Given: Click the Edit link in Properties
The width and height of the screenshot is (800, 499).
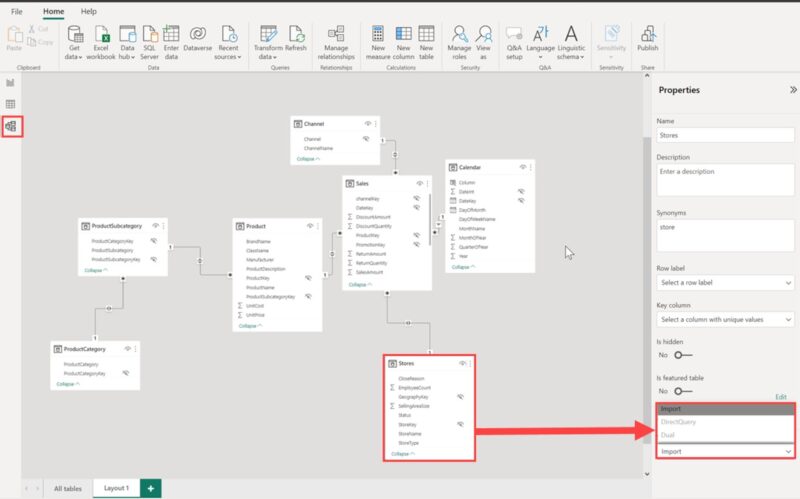Looking at the screenshot, I should tap(780, 397).
